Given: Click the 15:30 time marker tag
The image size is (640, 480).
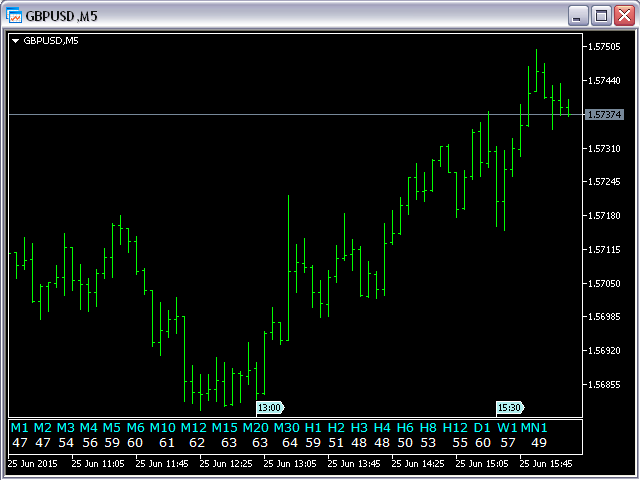Looking at the screenshot, I should (x=510, y=407).
